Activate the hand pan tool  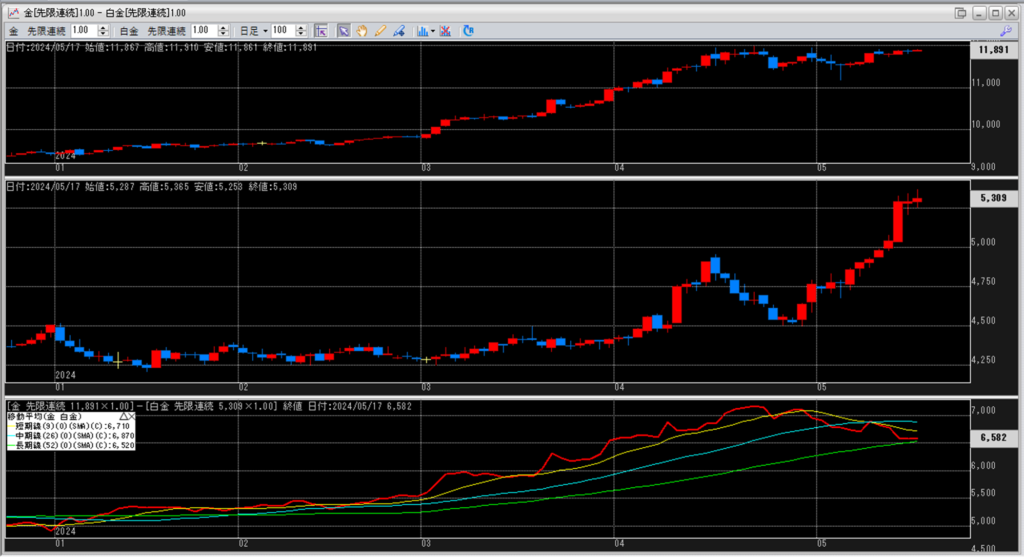tap(362, 31)
